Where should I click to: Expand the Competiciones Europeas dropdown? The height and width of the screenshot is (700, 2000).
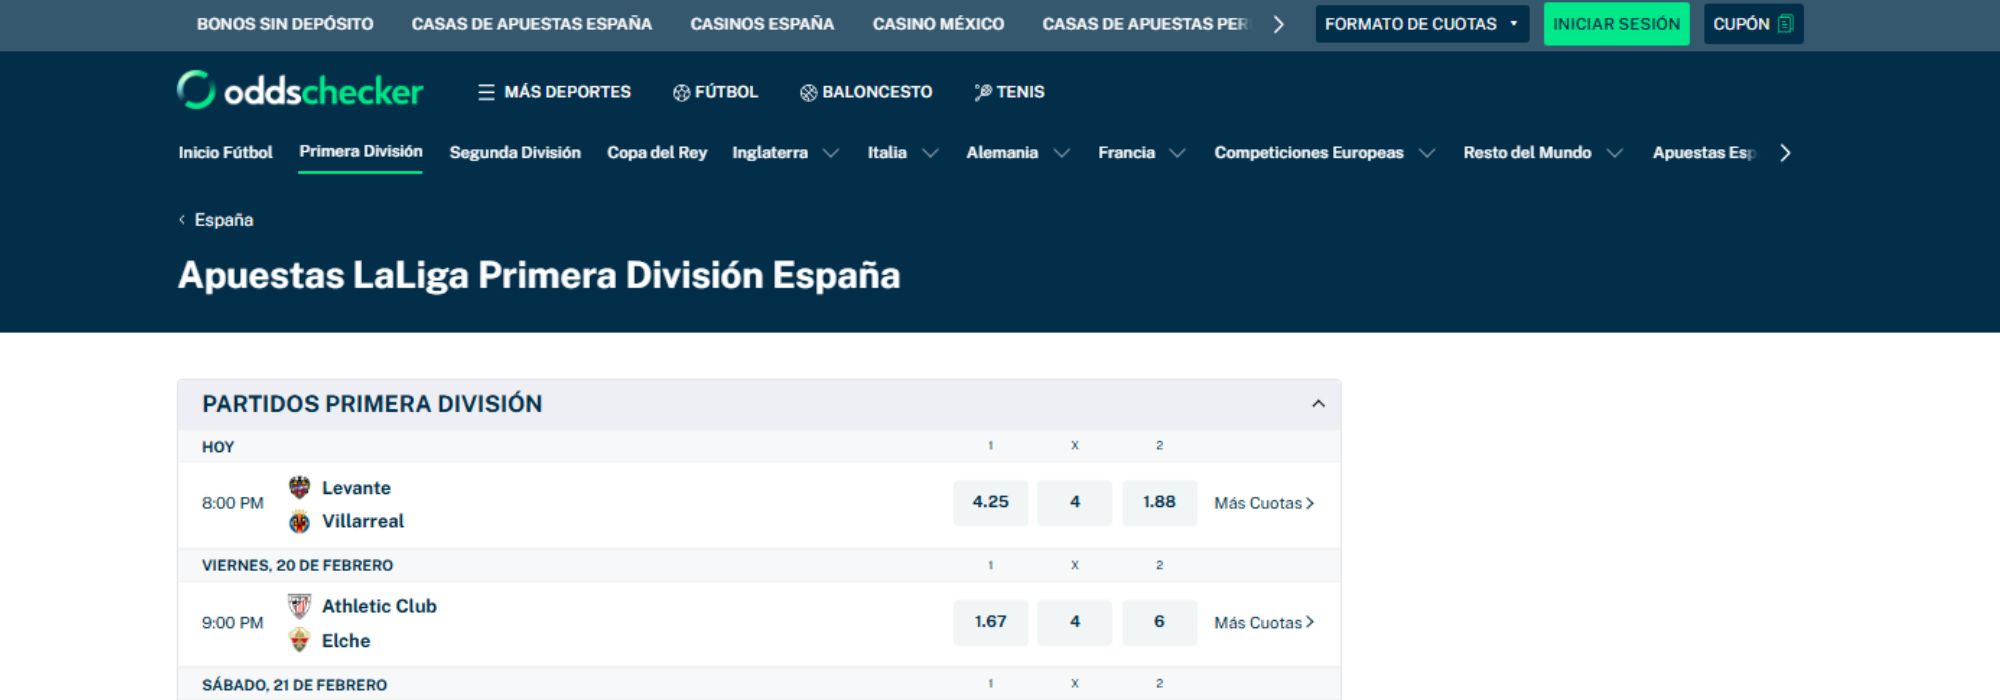[1324, 152]
